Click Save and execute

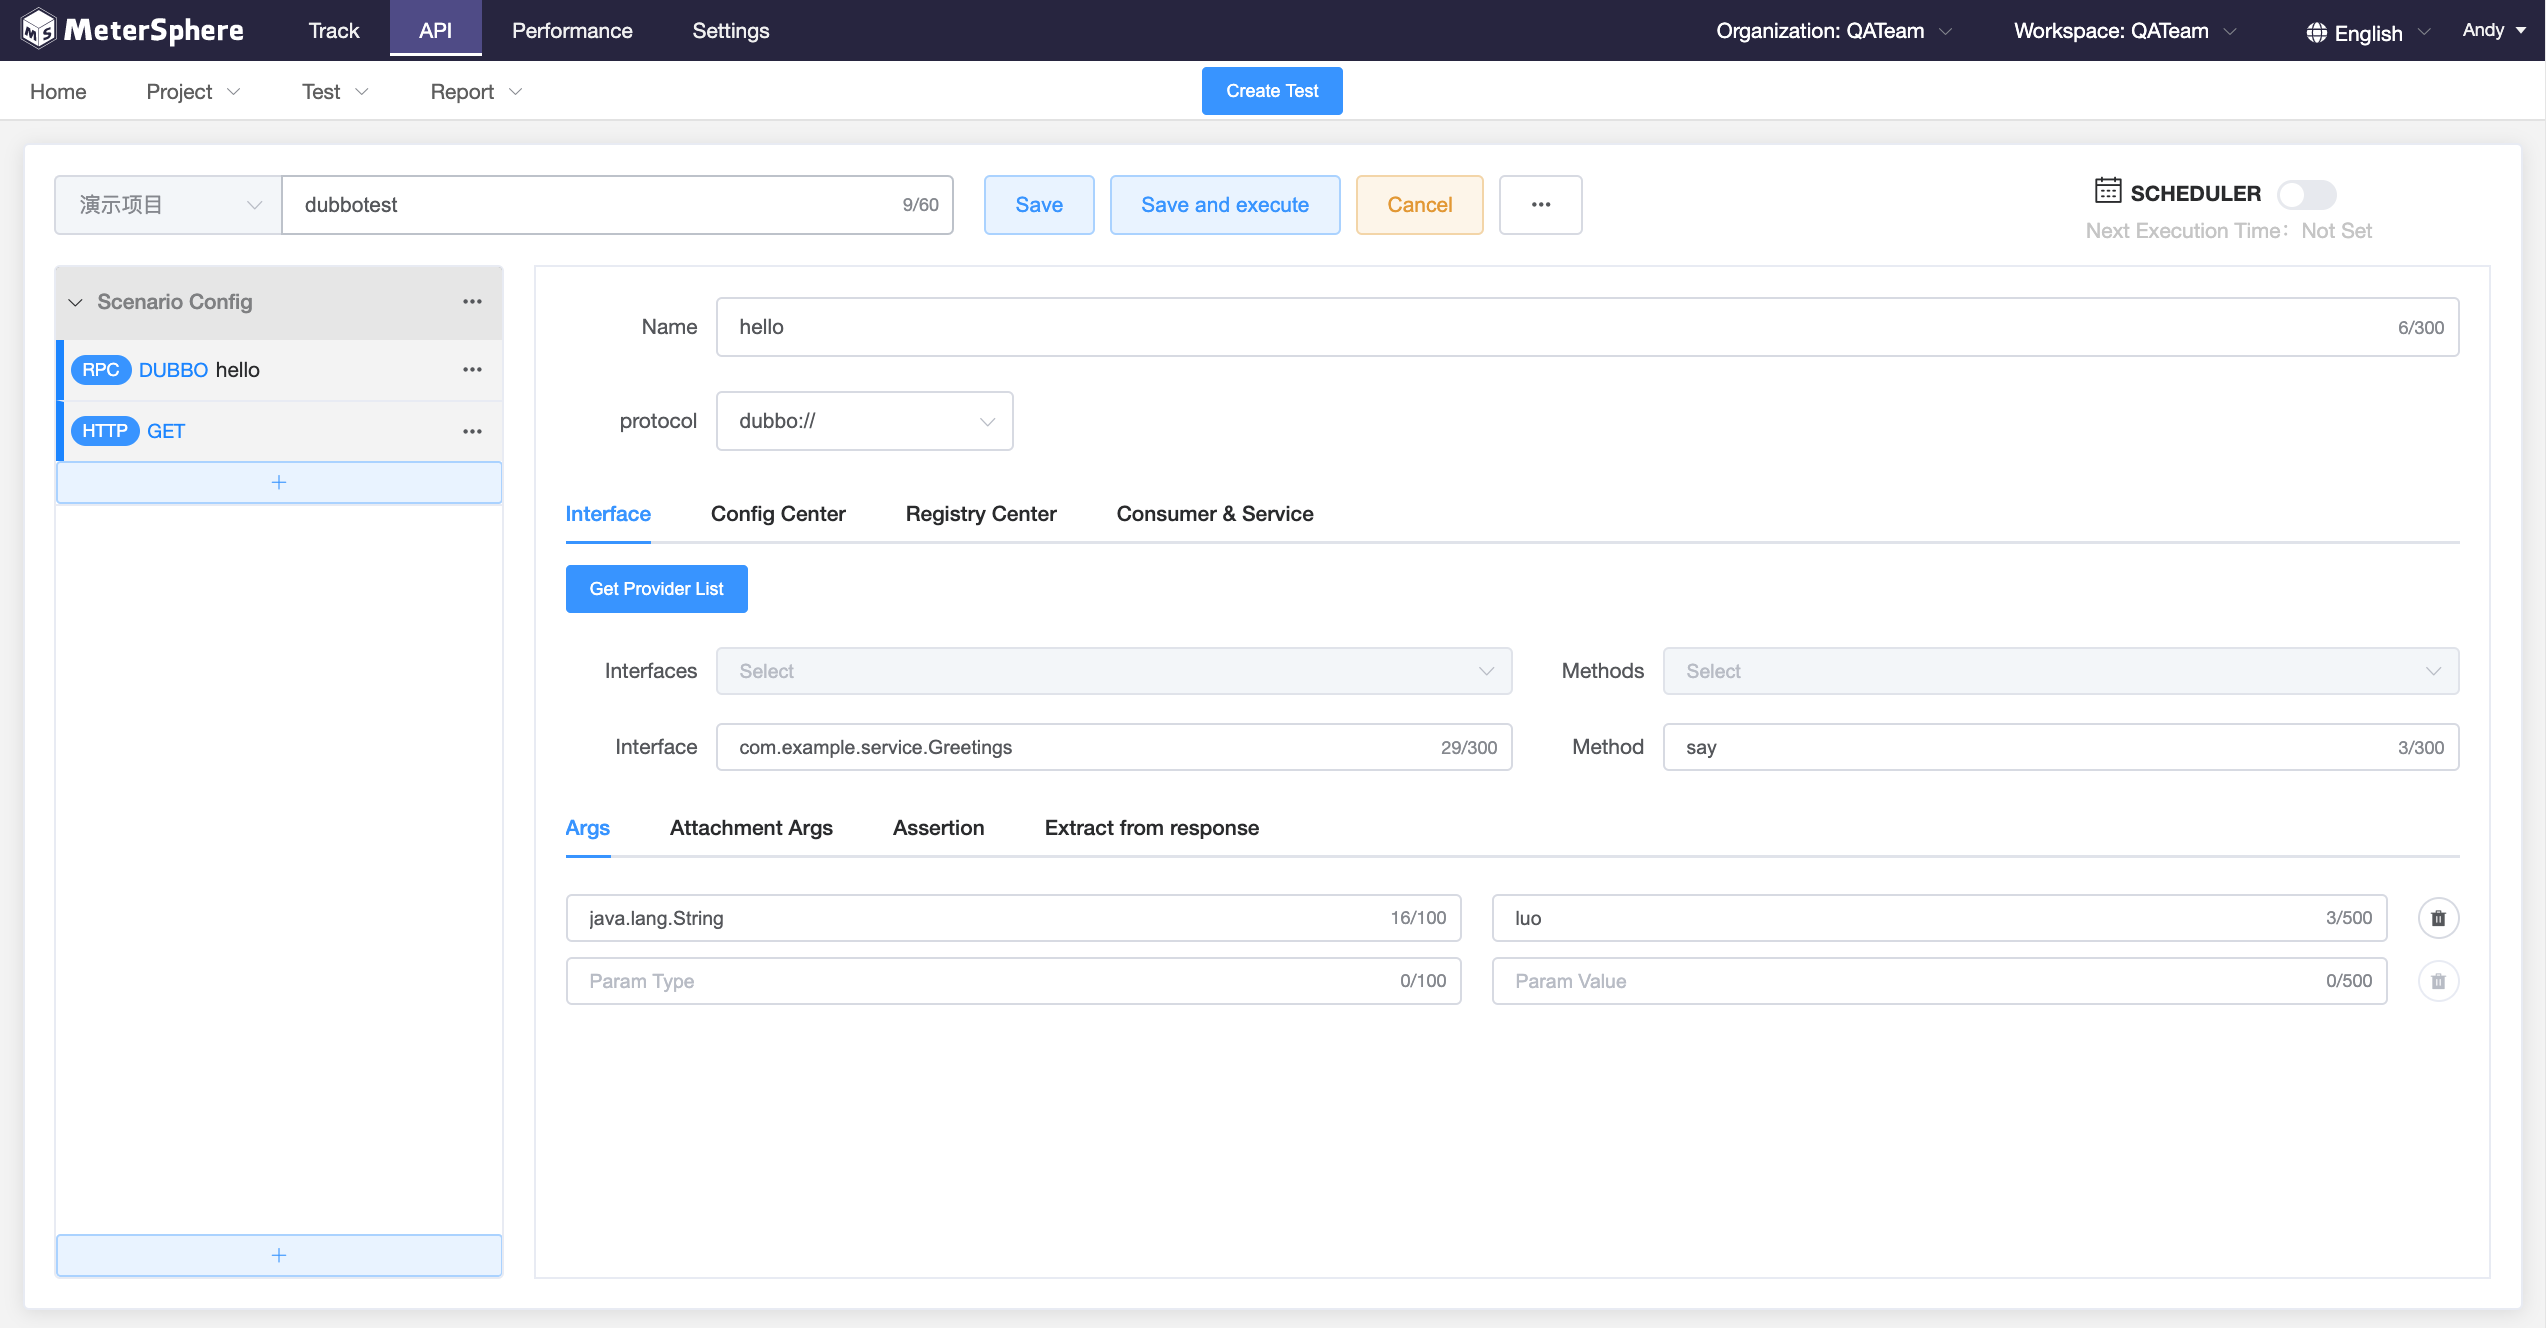coord(1224,204)
